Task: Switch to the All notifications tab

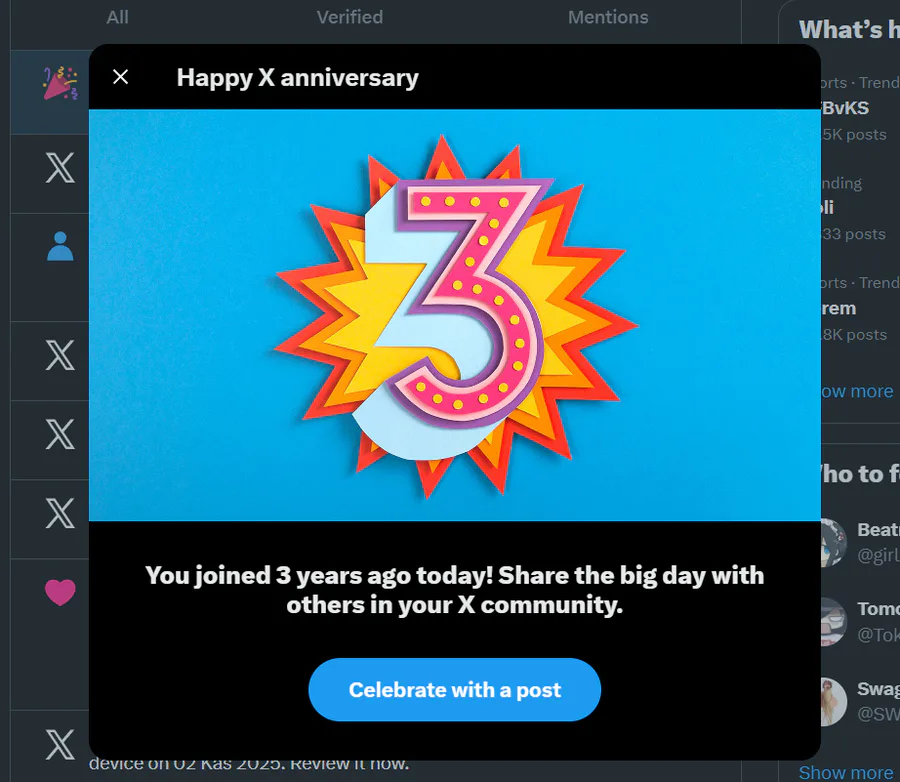Action: pyautogui.click(x=118, y=17)
